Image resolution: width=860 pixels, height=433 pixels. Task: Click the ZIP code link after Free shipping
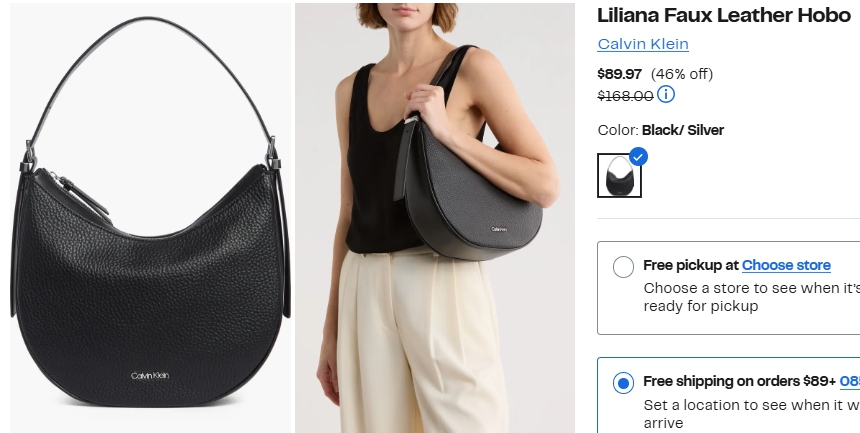point(850,381)
